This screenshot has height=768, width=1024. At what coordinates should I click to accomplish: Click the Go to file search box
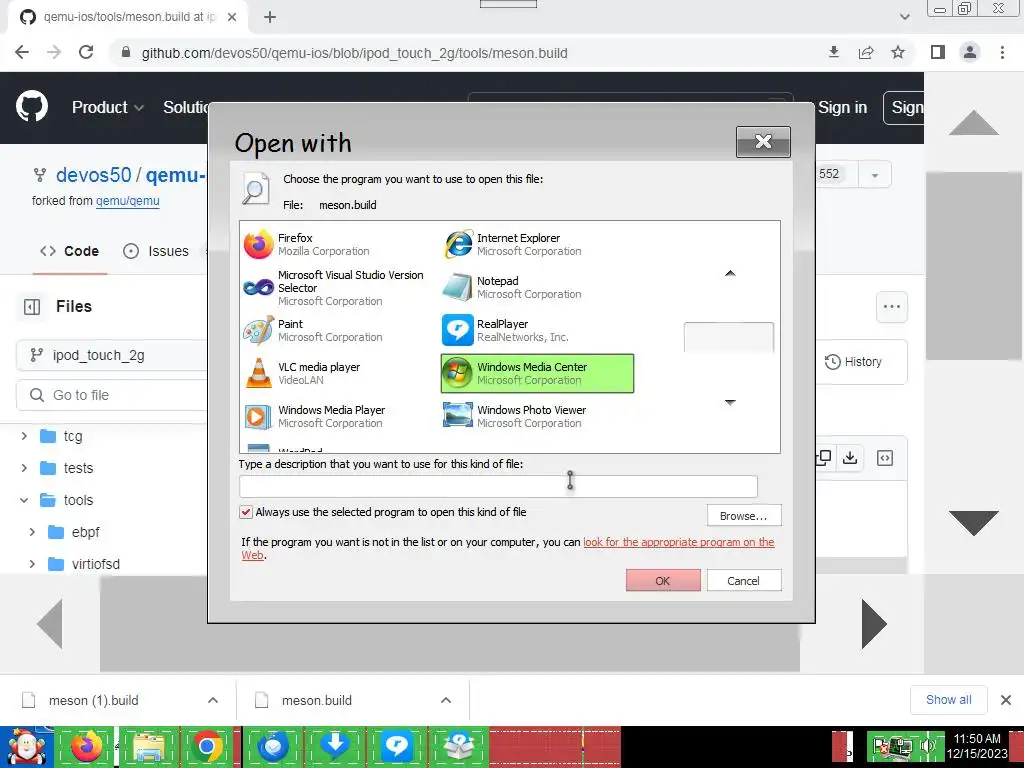[x=111, y=395]
